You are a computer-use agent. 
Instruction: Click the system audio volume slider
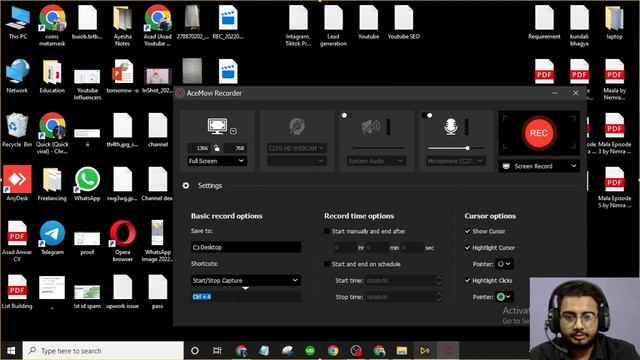tap(378, 148)
